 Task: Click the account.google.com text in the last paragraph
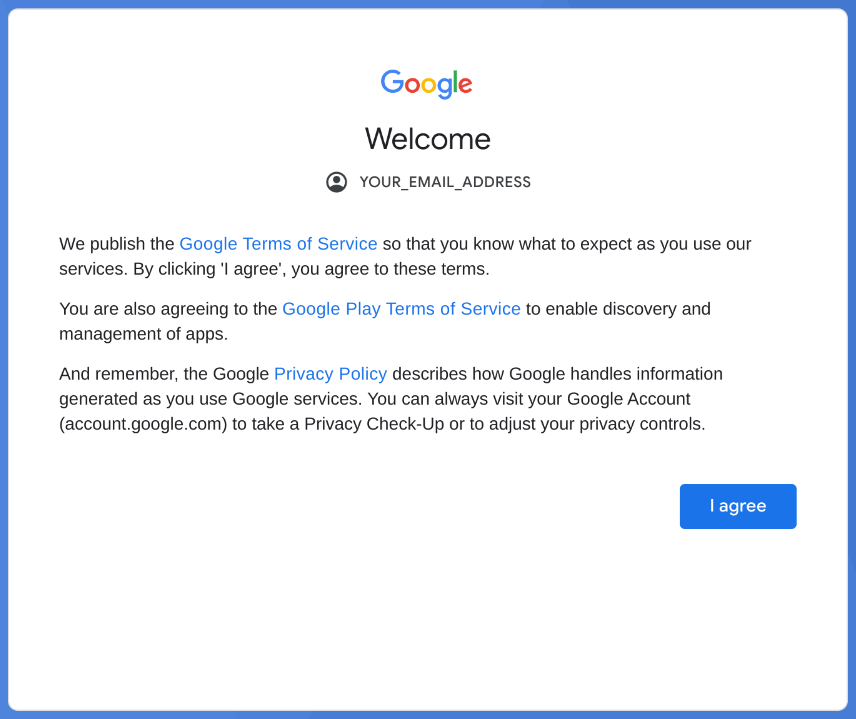[143, 424]
